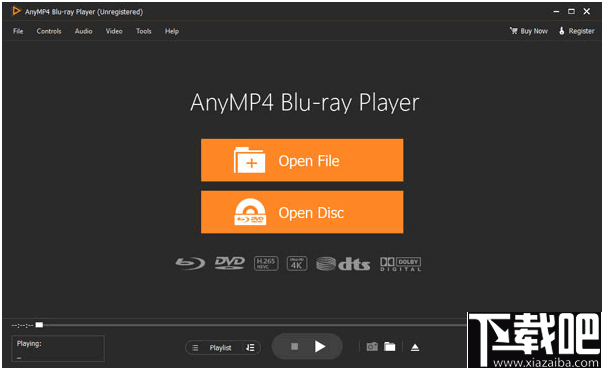The width and height of the screenshot is (603, 368).
Task: Start playback with the play button
Action: point(320,346)
